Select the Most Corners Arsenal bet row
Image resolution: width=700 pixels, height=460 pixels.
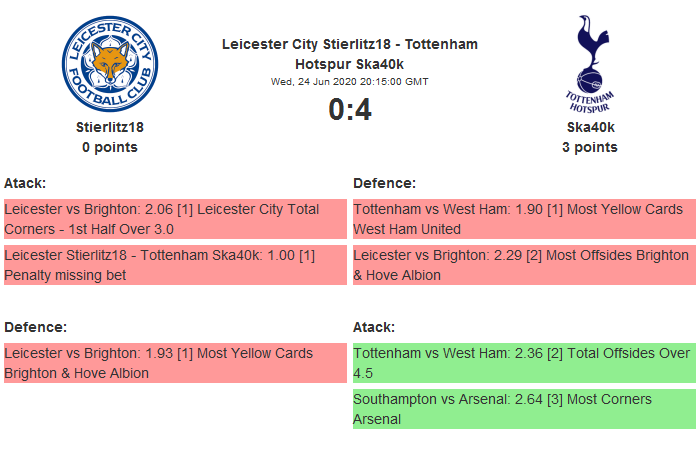click(524, 409)
